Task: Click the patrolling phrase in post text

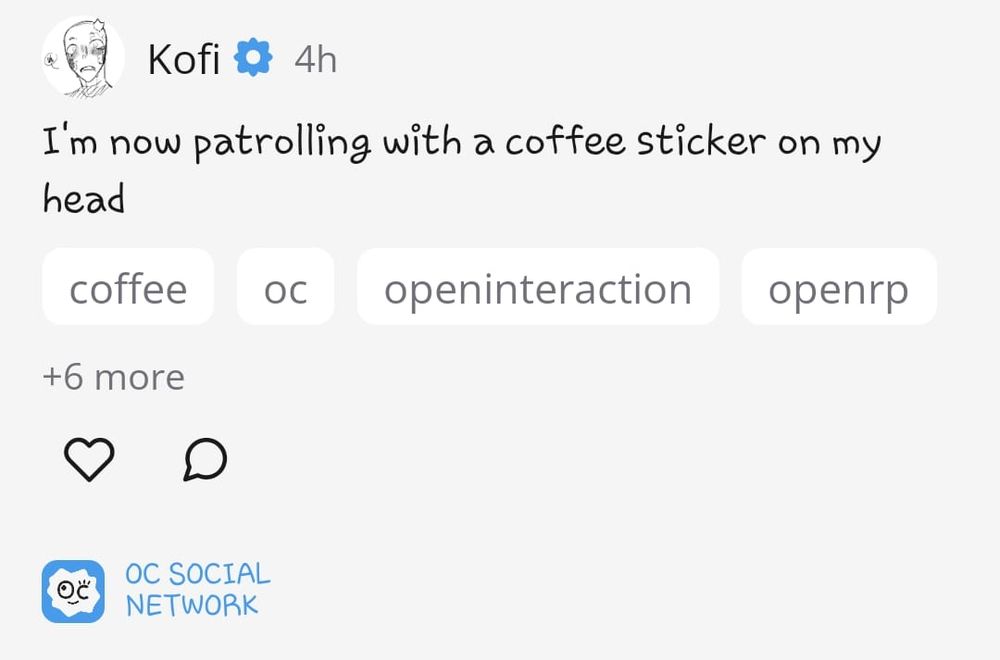Action: coord(281,143)
